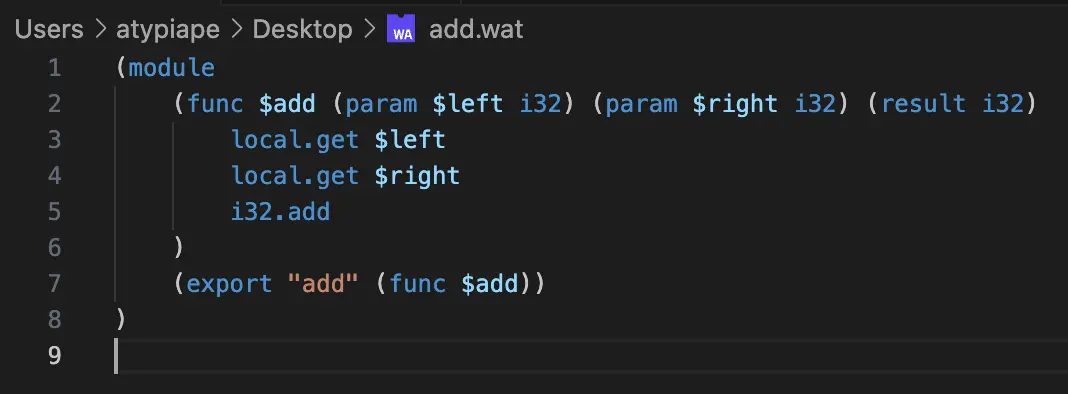Click the module keyword on line 1
Image resolution: width=1068 pixels, height=394 pixels.
click(172, 67)
